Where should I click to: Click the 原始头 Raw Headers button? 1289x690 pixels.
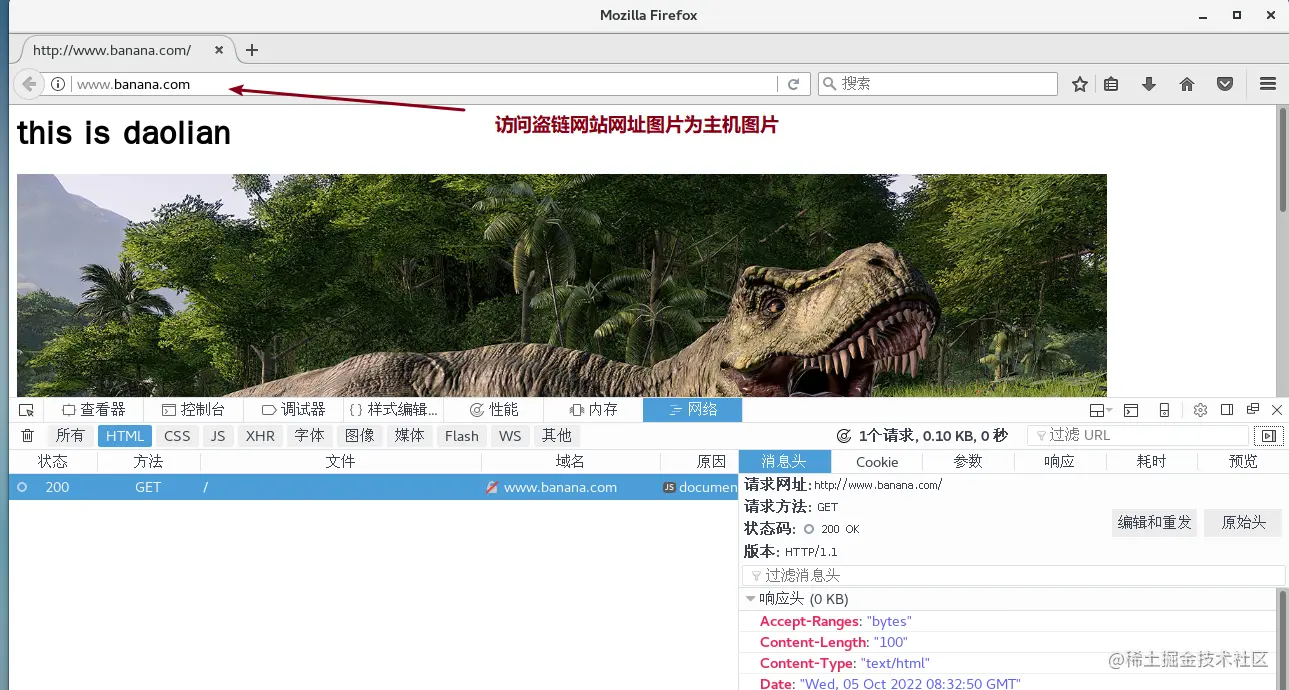(1242, 522)
